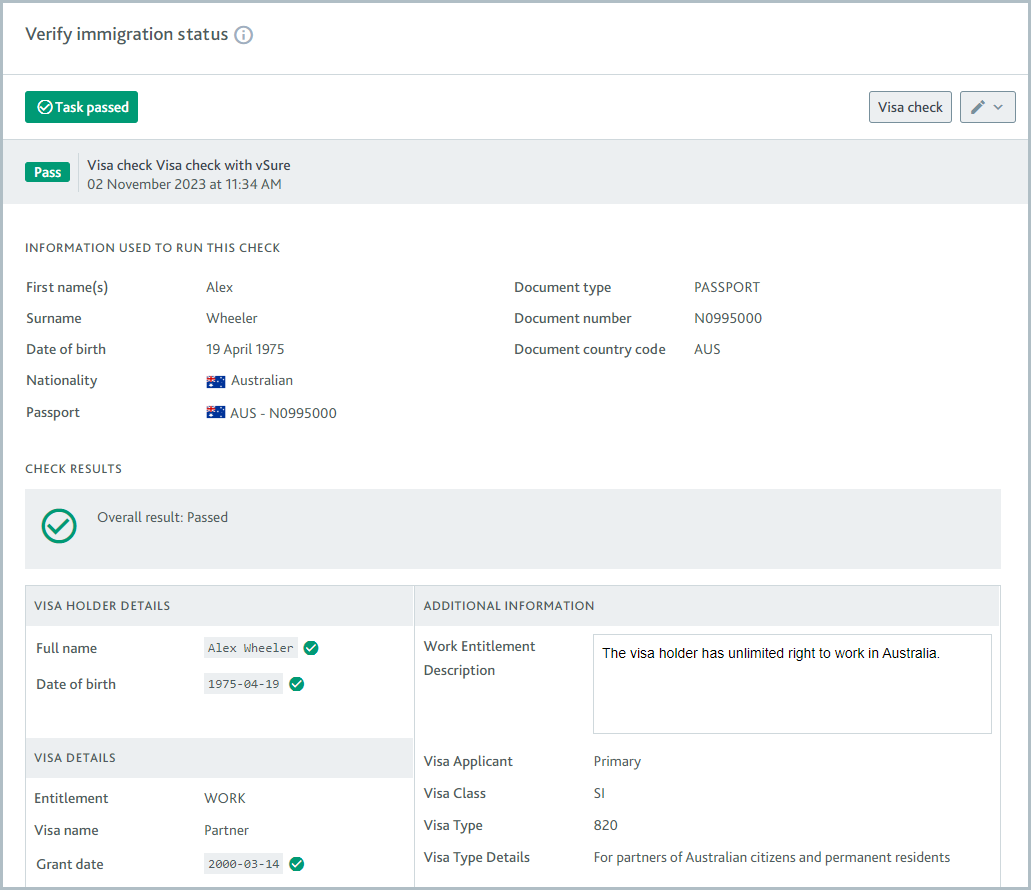Image resolution: width=1031 pixels, height=890 pixels.
Task: Click the Australian flag beside Nationality
Action: (x=214, y=380)
